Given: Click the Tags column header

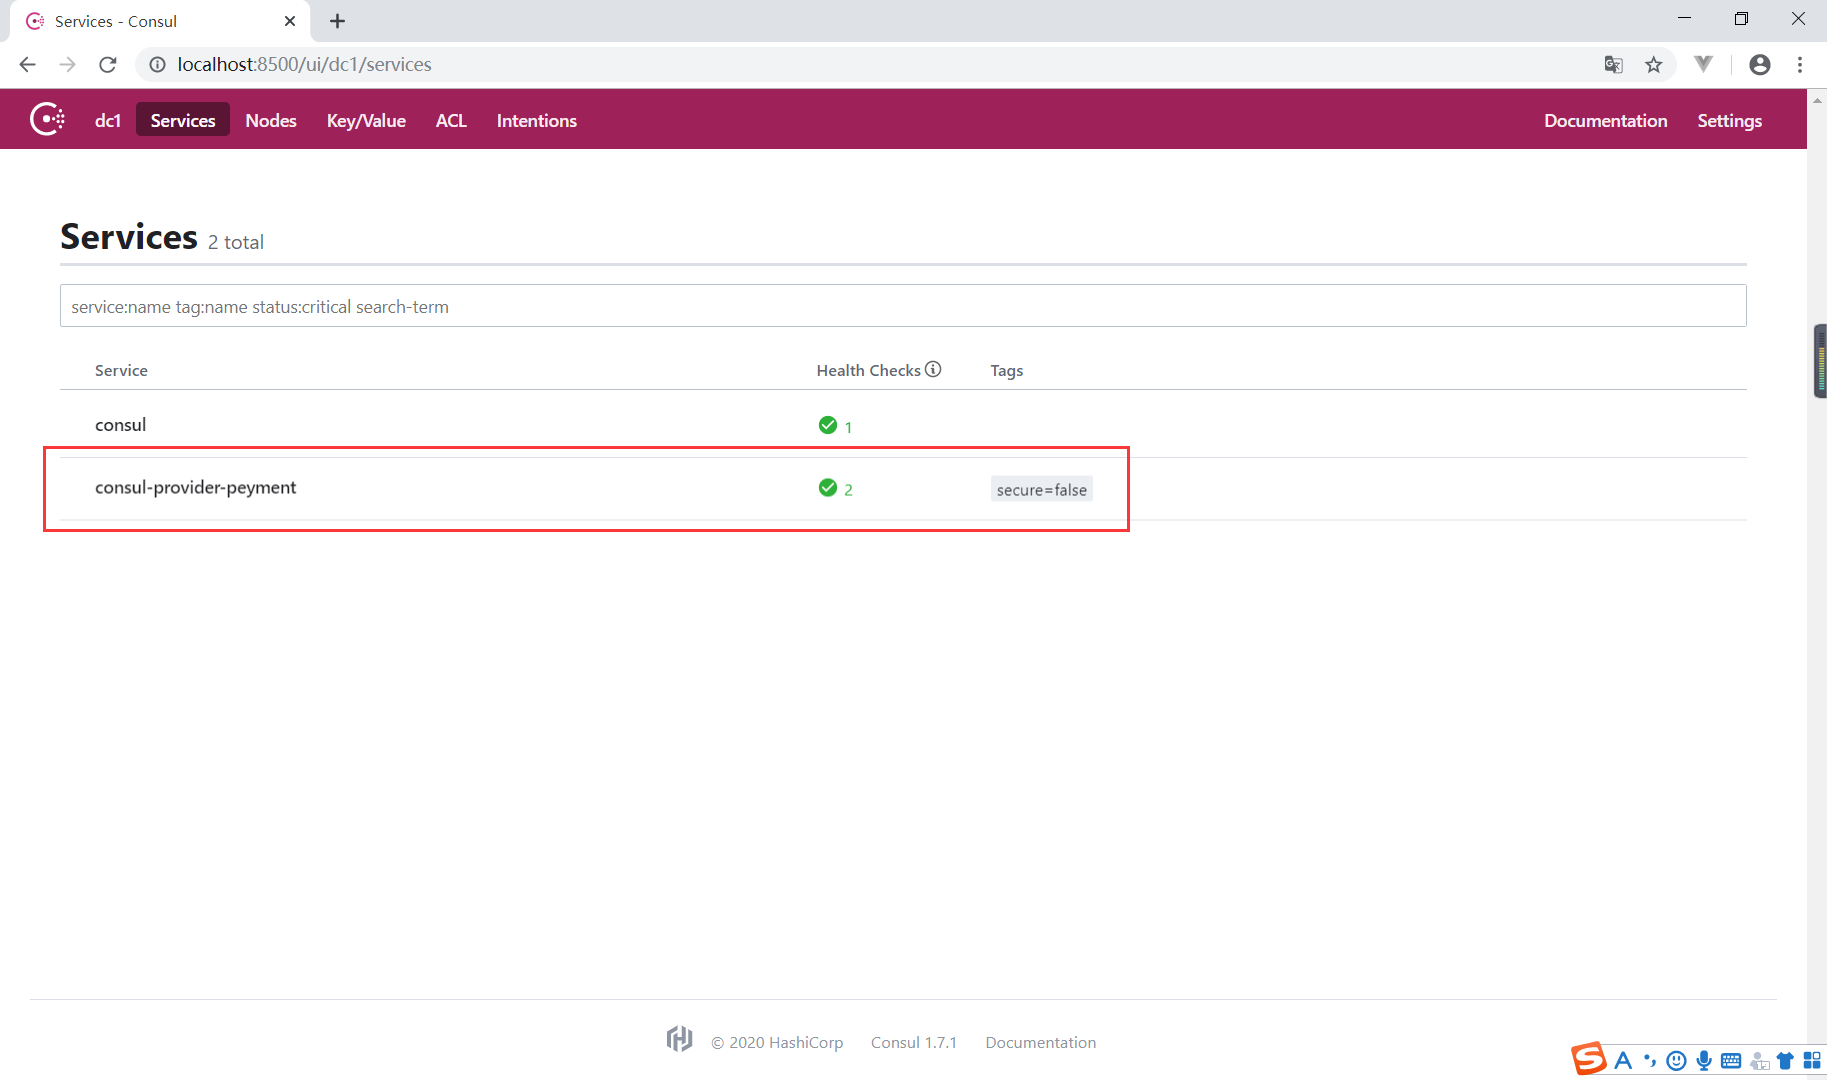Looking at the screenshot, I should coord(1007,370).
